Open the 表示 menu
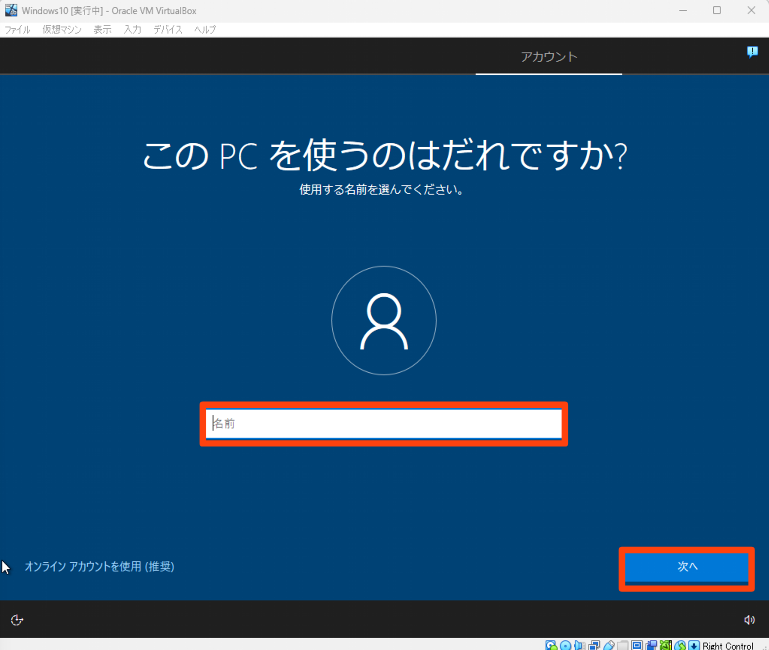 (103, 29)
